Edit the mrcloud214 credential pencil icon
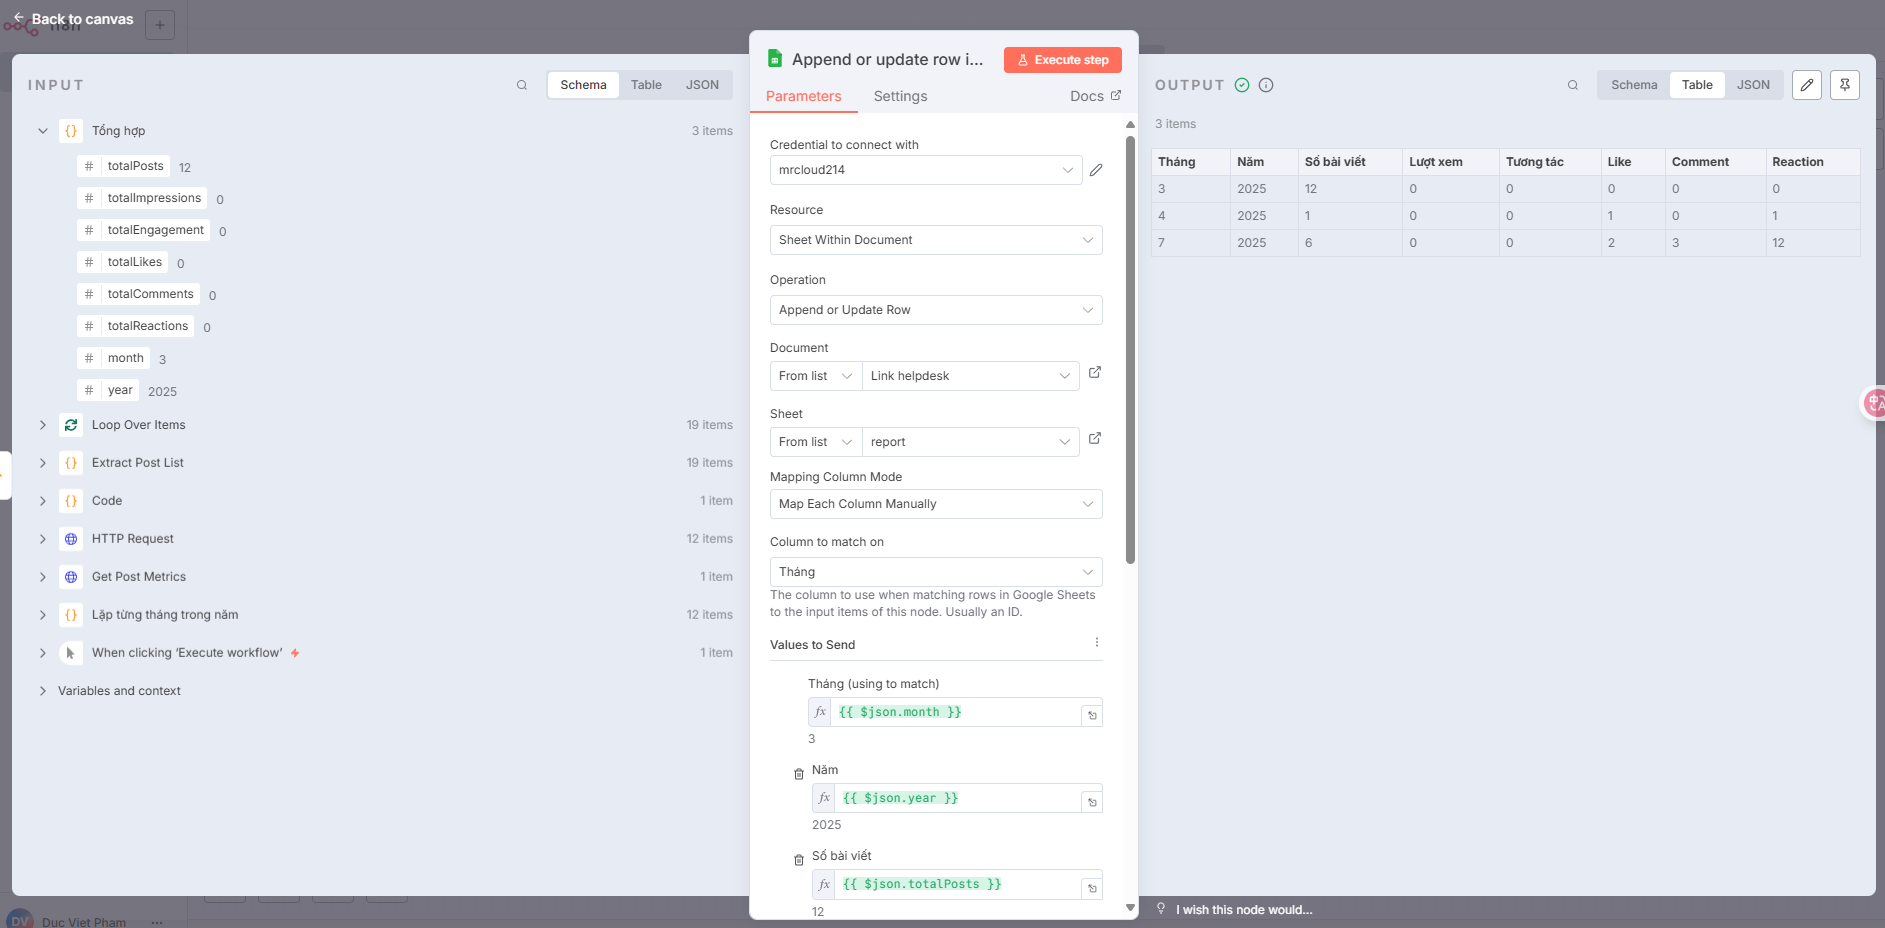Viewport: 1885px width, 928px height. 1096,170
